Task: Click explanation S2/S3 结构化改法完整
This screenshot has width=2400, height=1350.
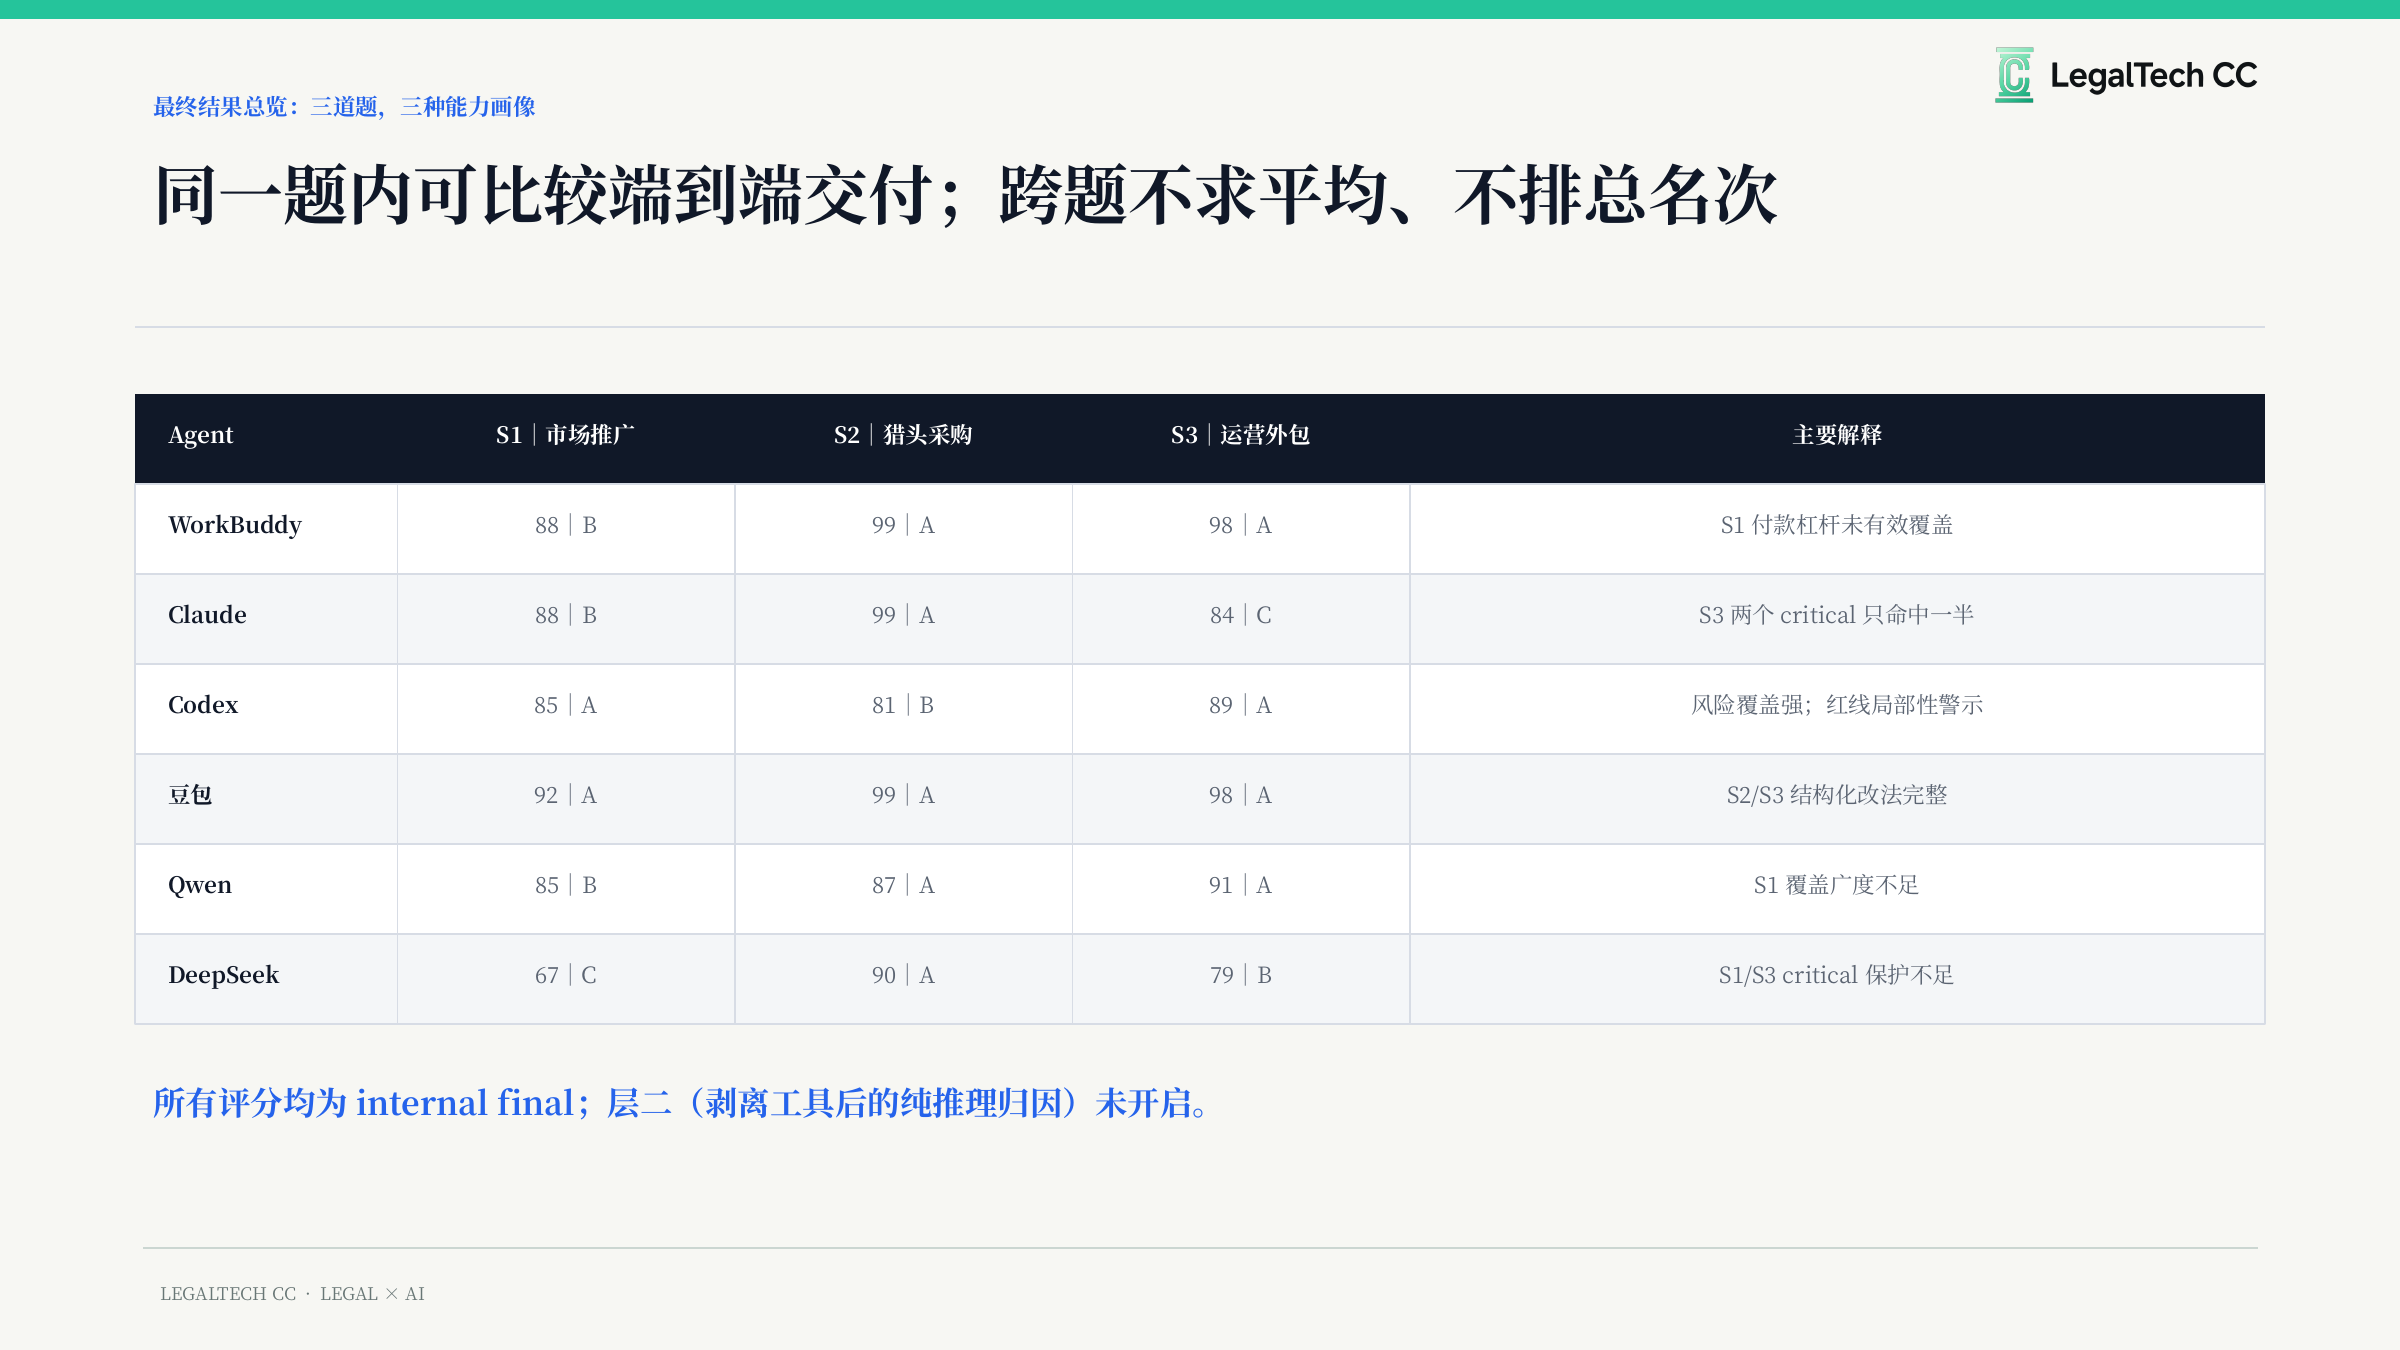Action: coord(1837,795)
